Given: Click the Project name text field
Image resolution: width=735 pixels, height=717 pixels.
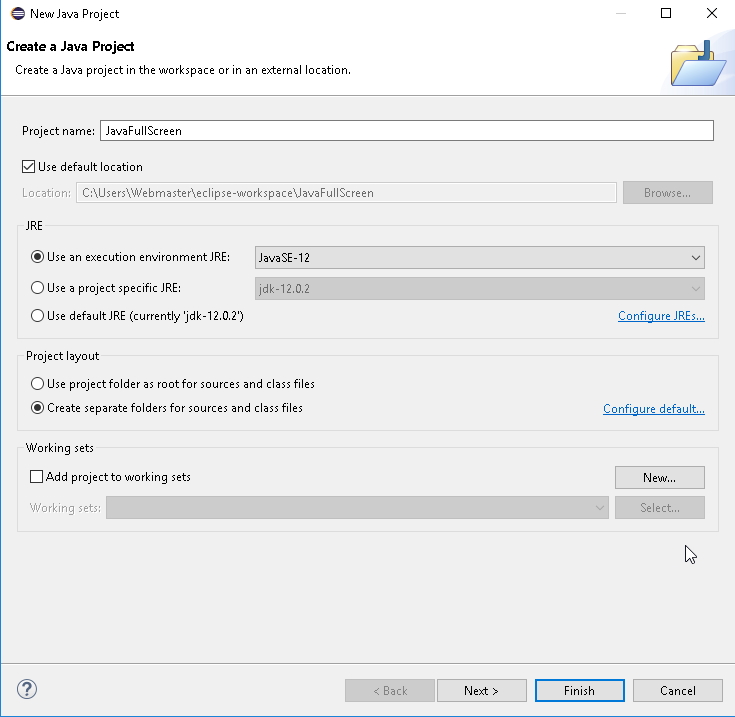Looking at the screenshot, I should 406,131.
